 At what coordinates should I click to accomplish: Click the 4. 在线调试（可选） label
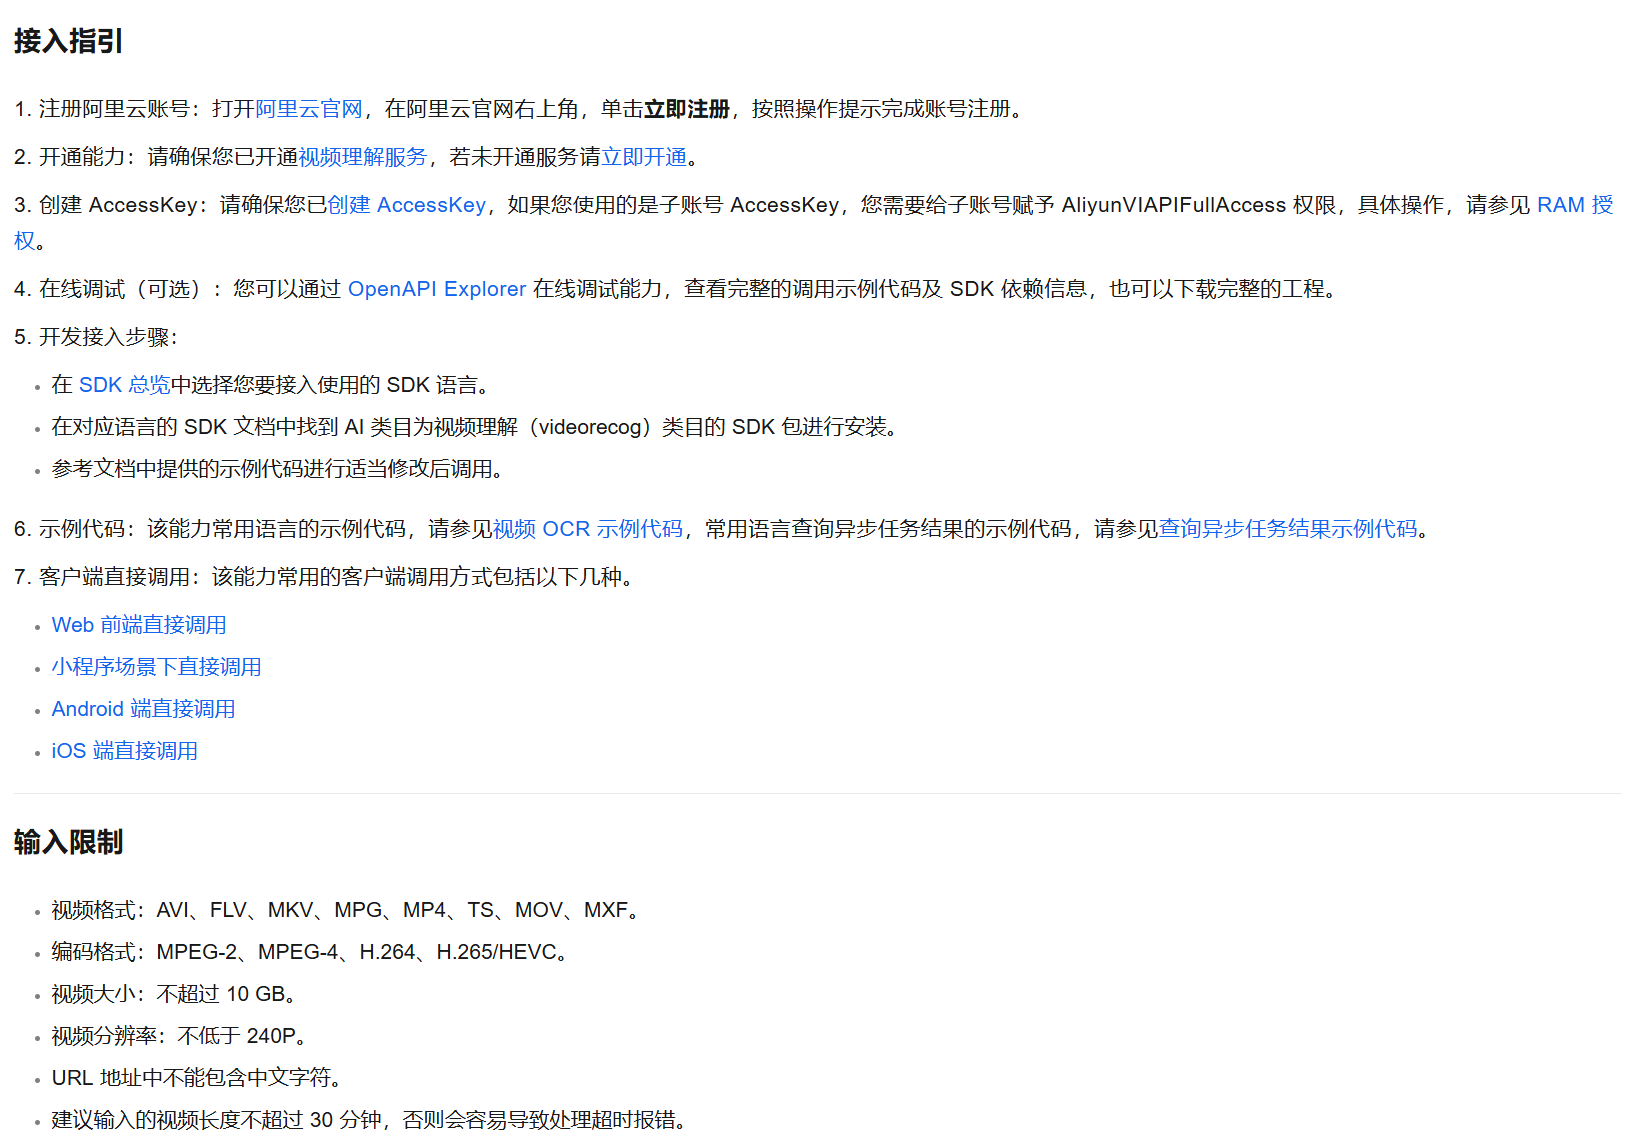118,289
